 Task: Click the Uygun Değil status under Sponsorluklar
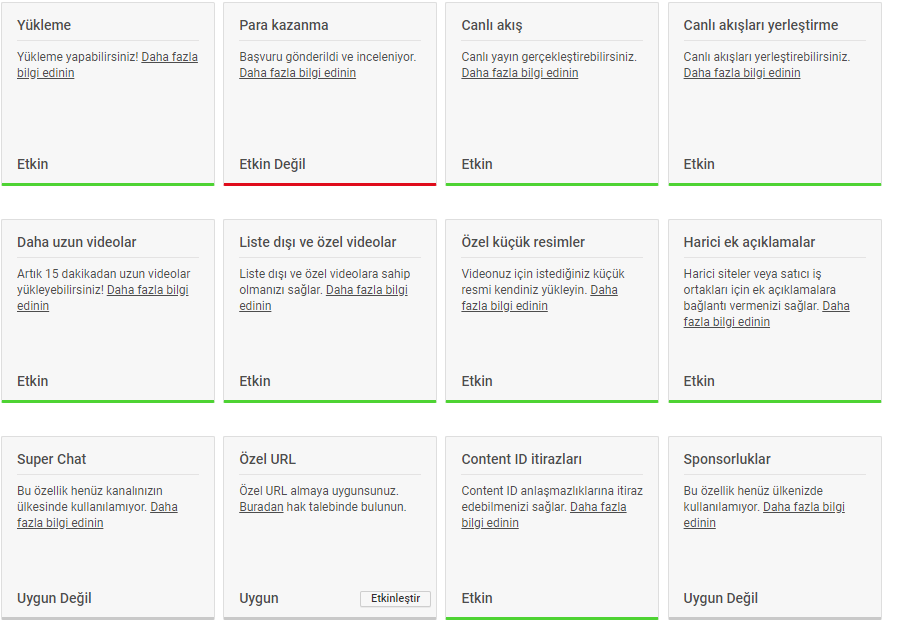click(x=720, y=598)
